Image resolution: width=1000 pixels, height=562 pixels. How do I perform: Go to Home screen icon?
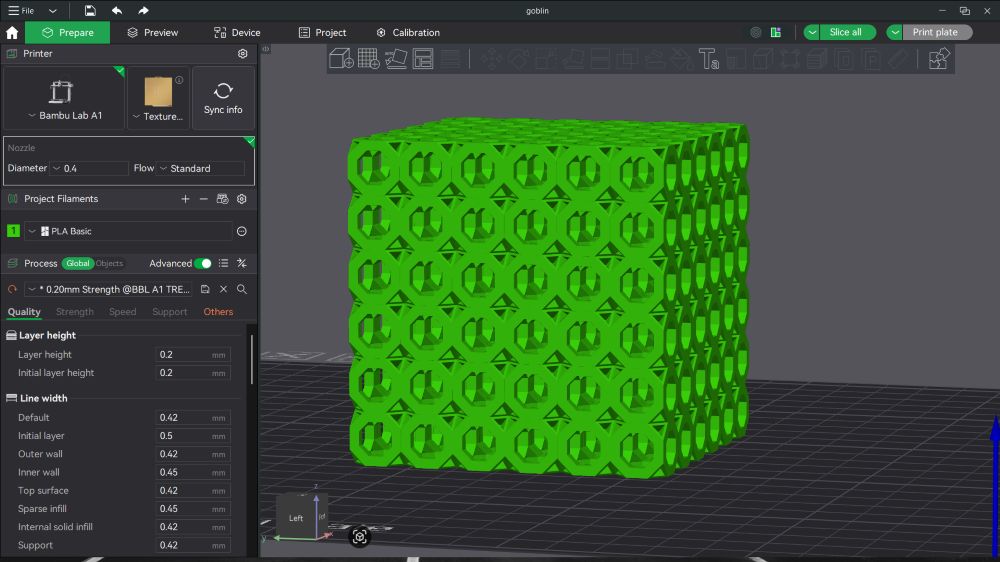click(x=11, y=33)
